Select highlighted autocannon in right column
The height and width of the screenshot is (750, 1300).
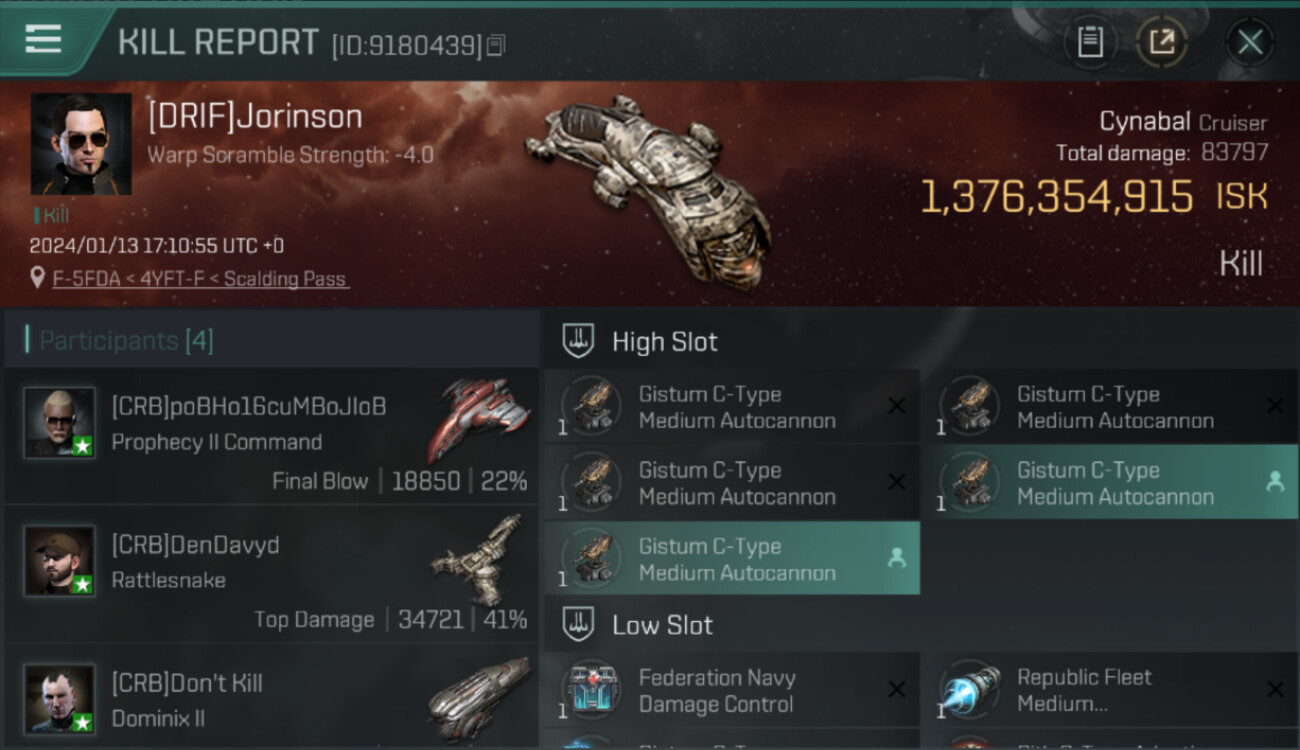pos(1110,482)
